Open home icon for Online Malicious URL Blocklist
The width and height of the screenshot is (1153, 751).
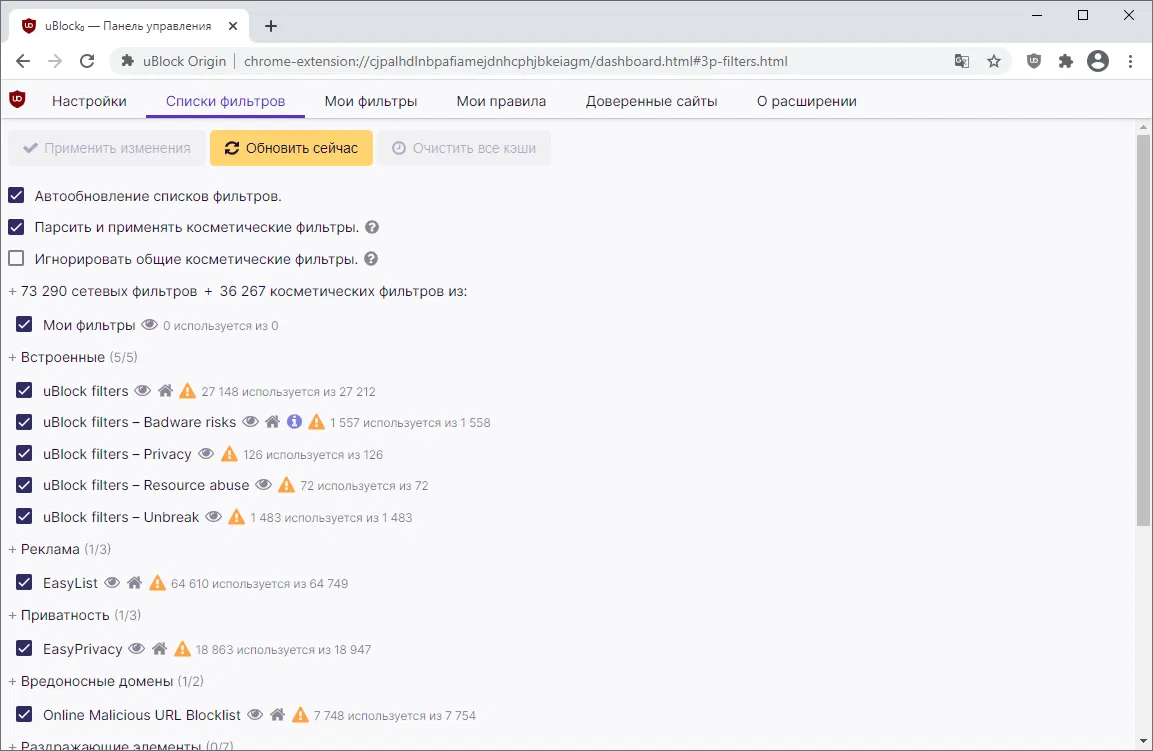tap(277, 714)
